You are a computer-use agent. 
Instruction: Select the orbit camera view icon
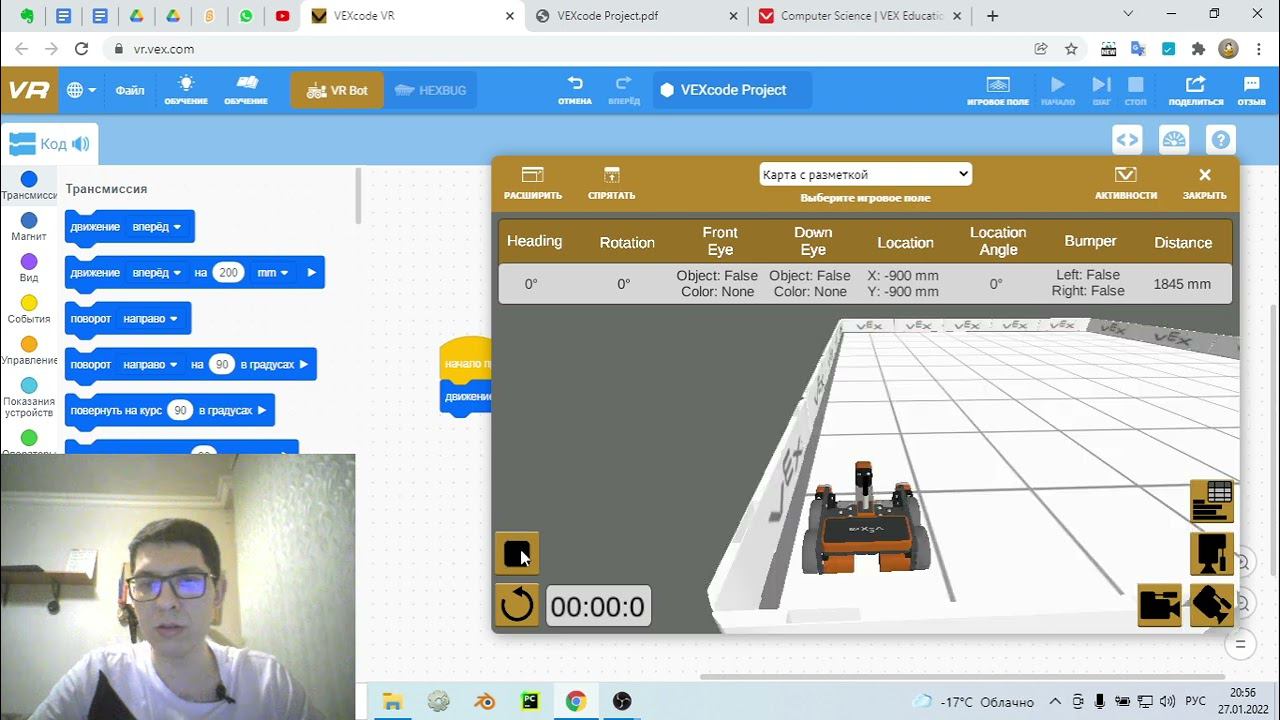tap(1211, 606)
